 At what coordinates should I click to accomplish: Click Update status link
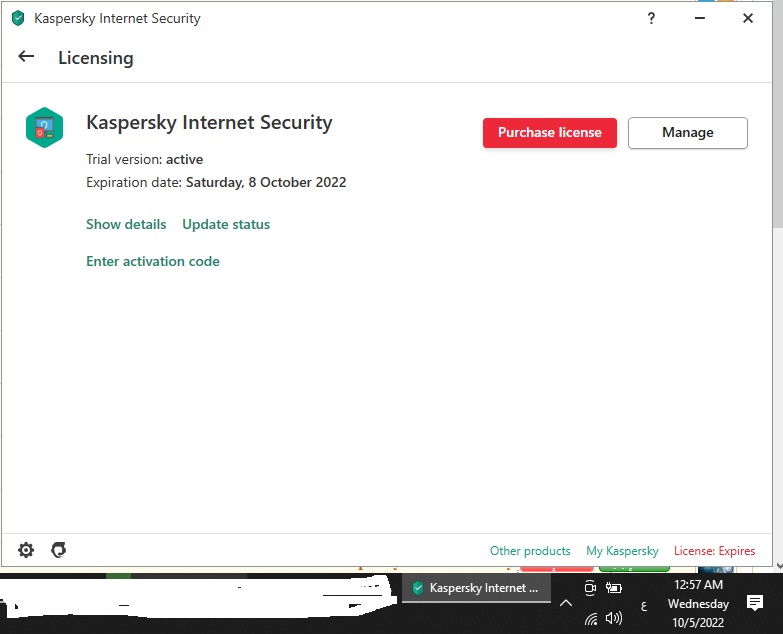(226, 224)
